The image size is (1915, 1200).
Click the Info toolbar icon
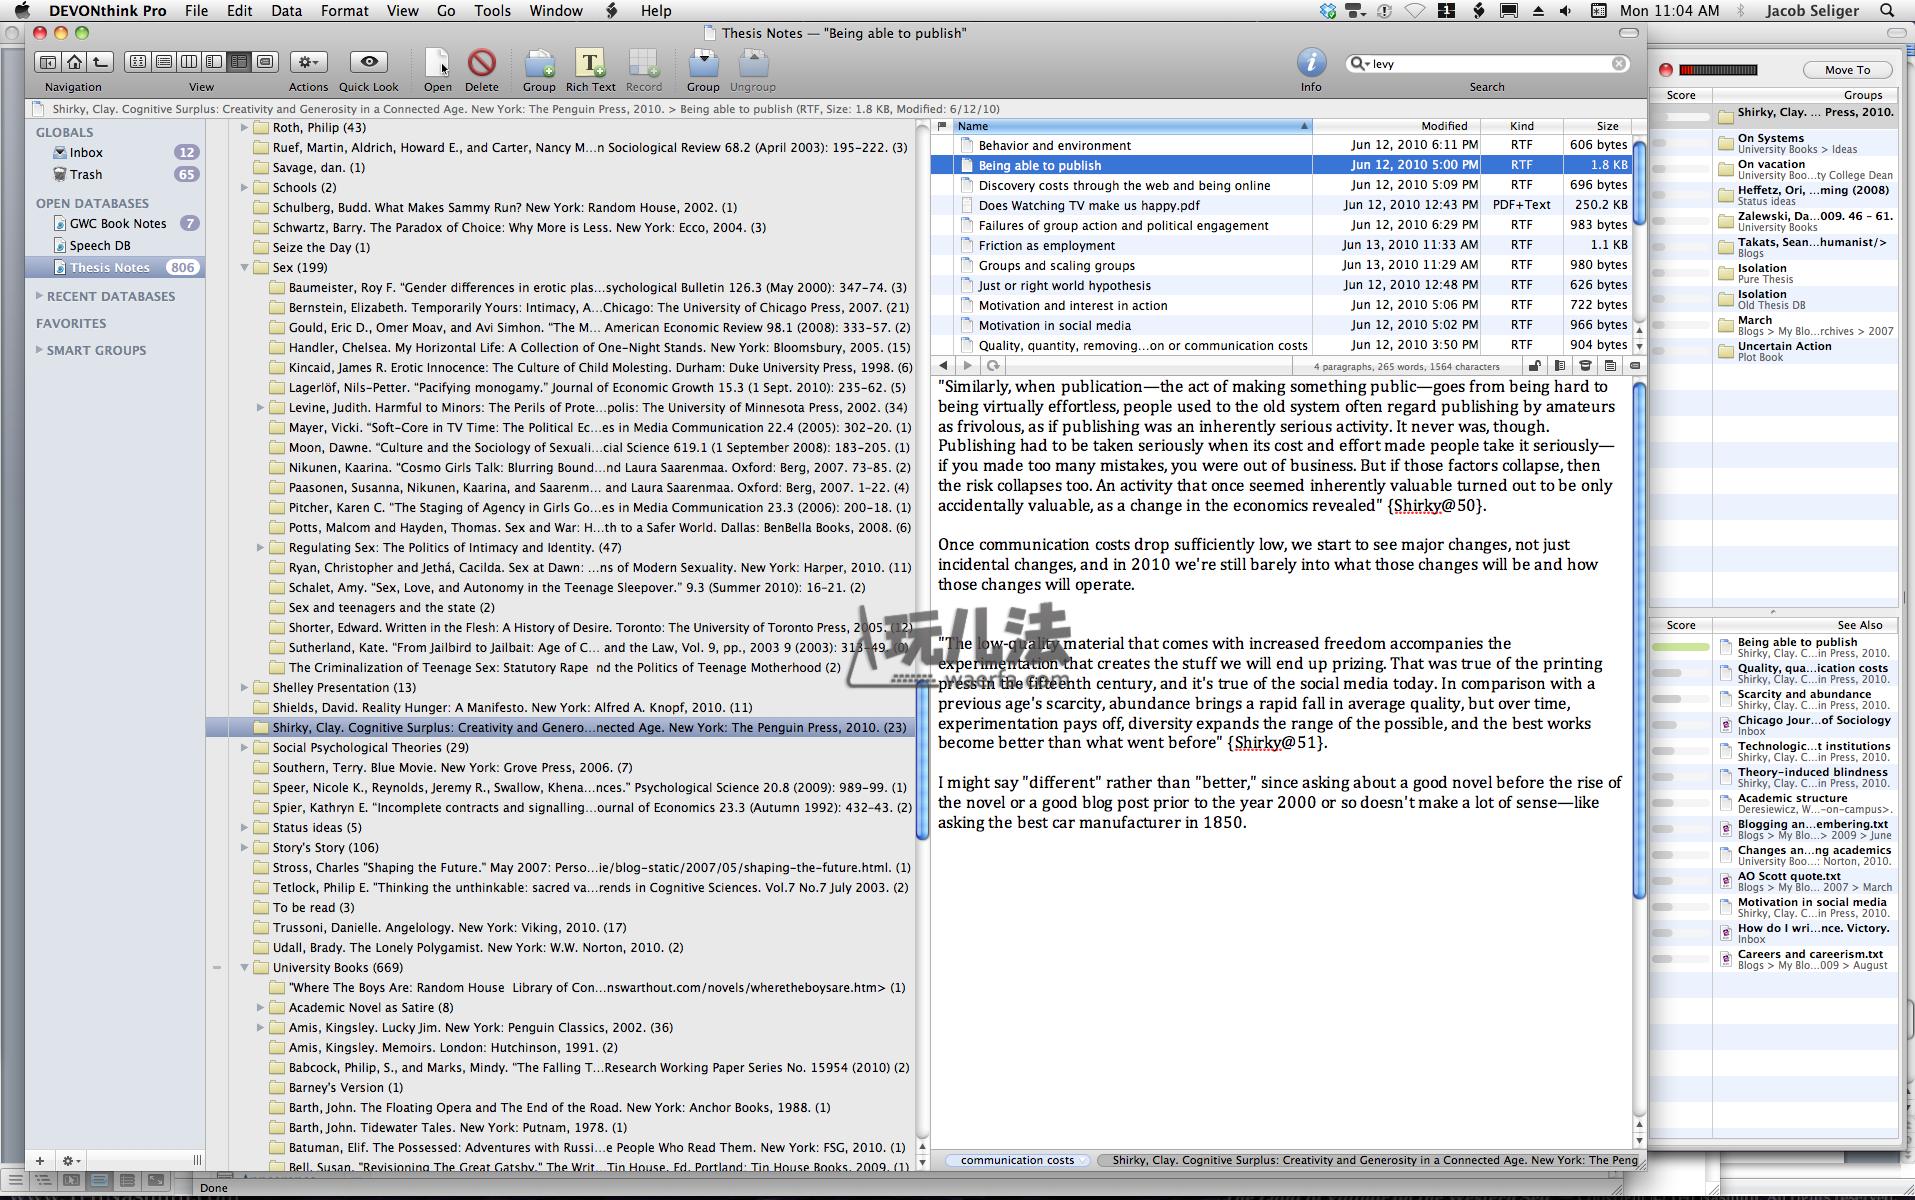[1311, 63]
